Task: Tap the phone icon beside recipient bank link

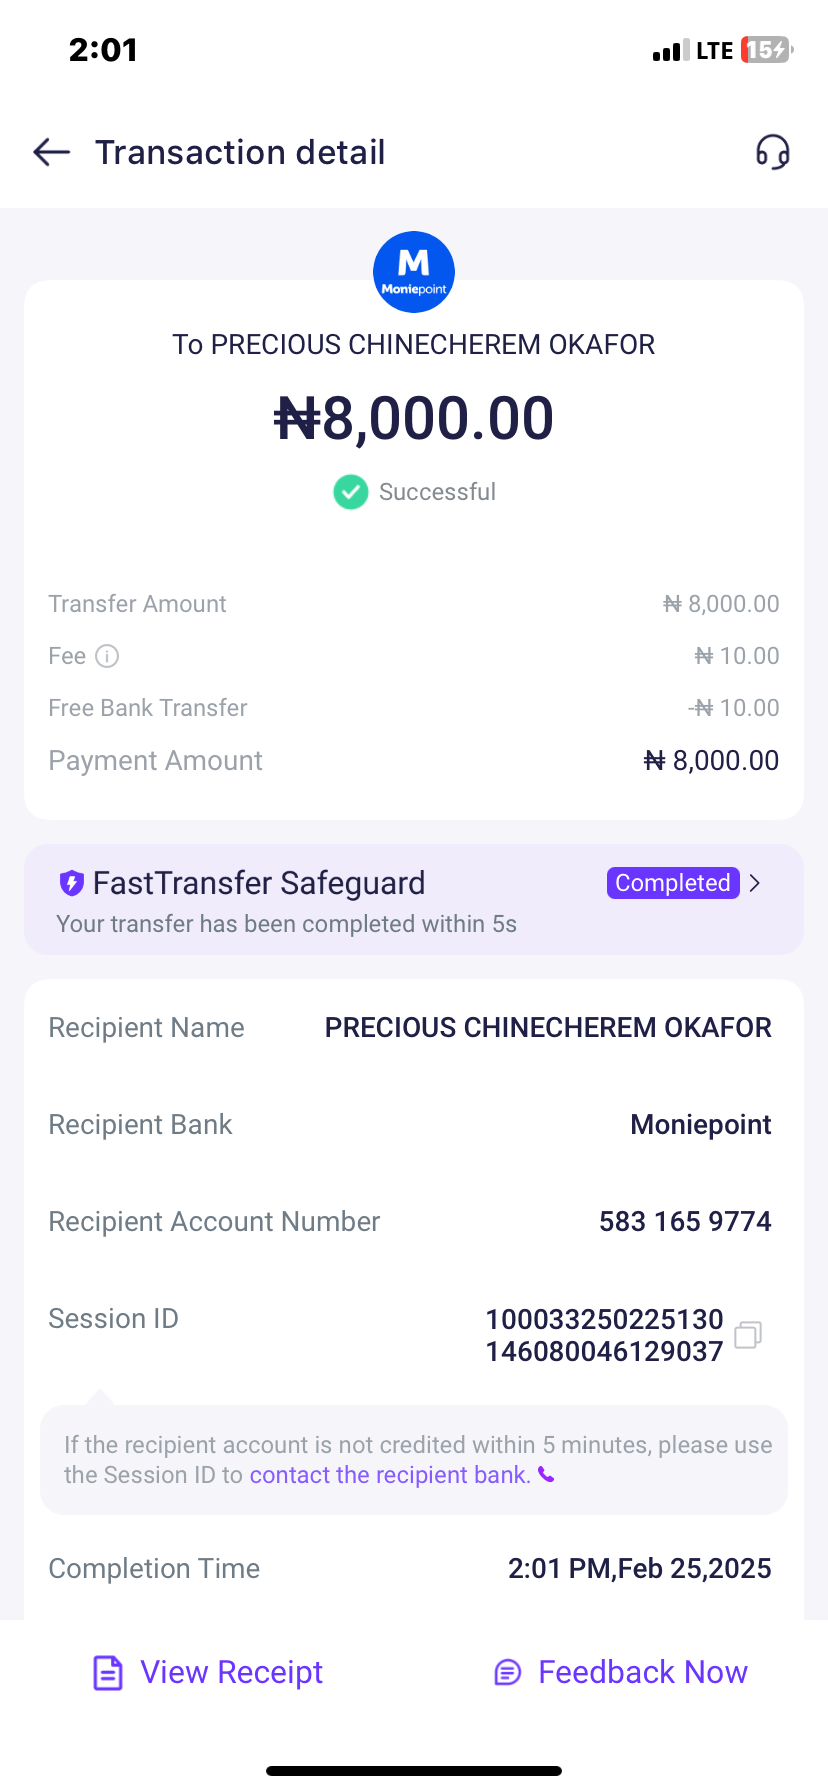Action: (546, 1475)
